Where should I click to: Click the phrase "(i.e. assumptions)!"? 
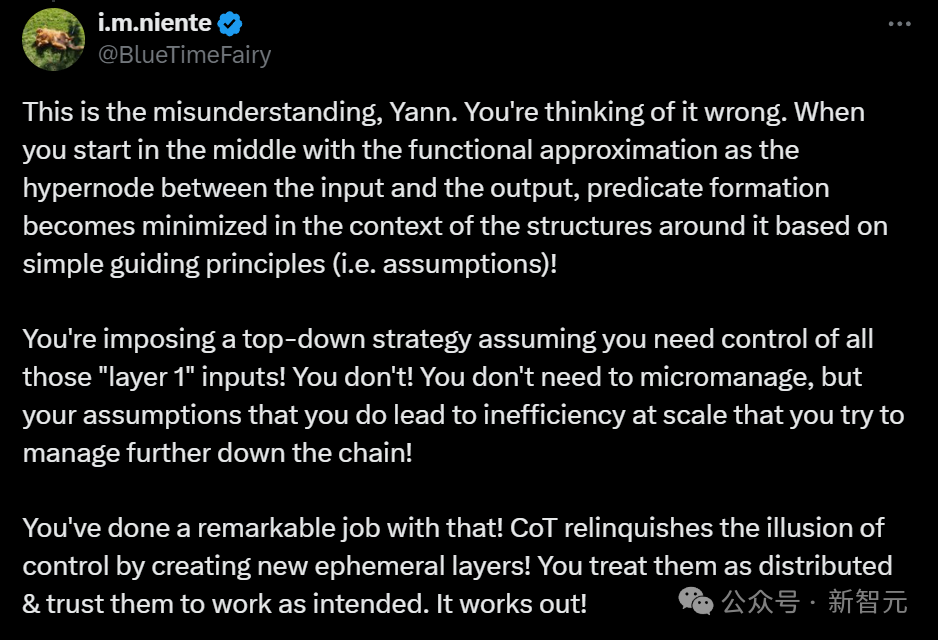point(444,264)
